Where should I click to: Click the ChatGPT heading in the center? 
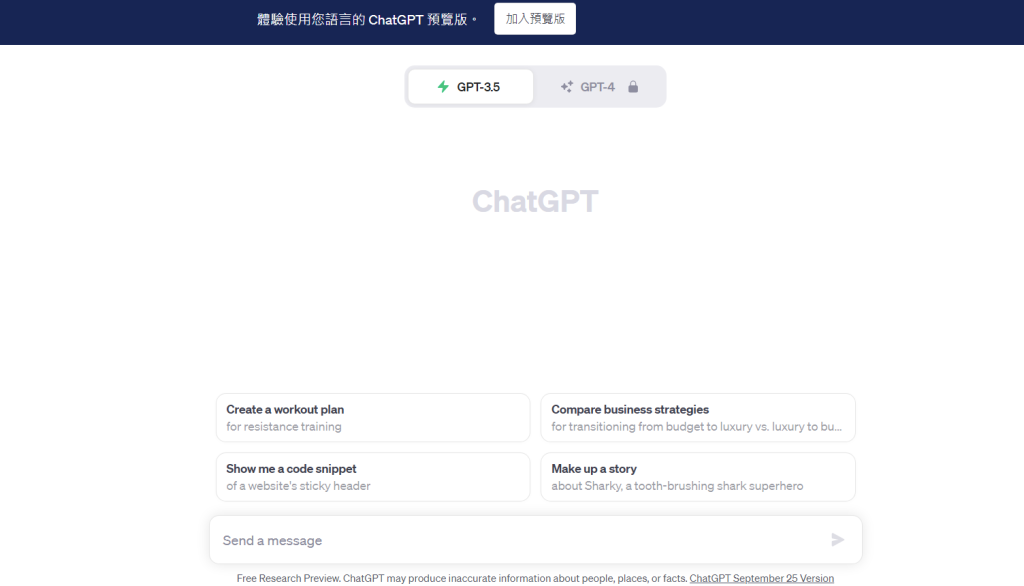(535, 201)
